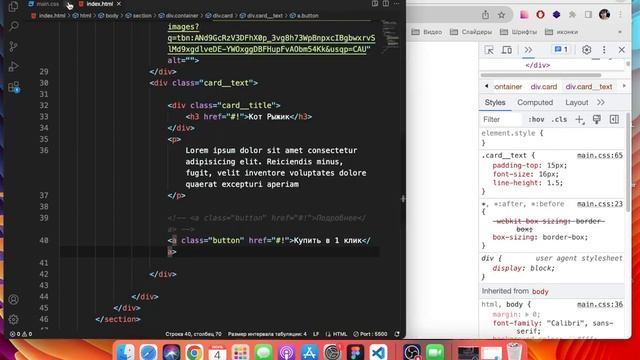640x360 pixels.
Task: Open the Source Control view
Action: coord(13,46)
